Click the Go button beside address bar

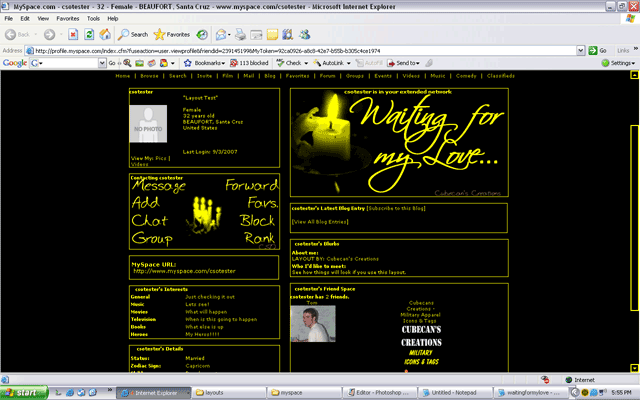pos(598,51)
